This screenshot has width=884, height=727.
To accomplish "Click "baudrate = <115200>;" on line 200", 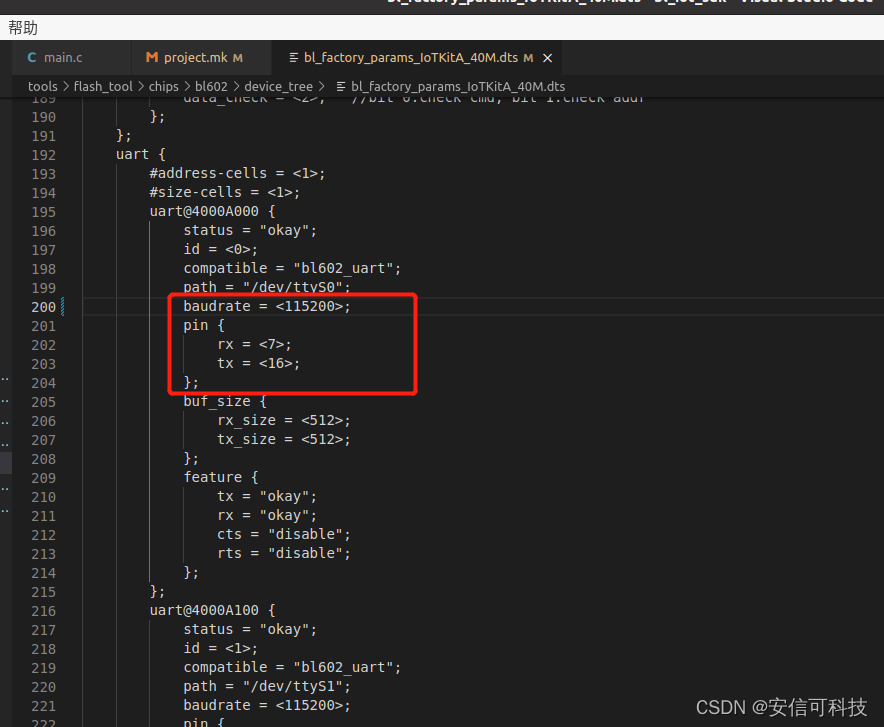I will click(x=267, y=306).
